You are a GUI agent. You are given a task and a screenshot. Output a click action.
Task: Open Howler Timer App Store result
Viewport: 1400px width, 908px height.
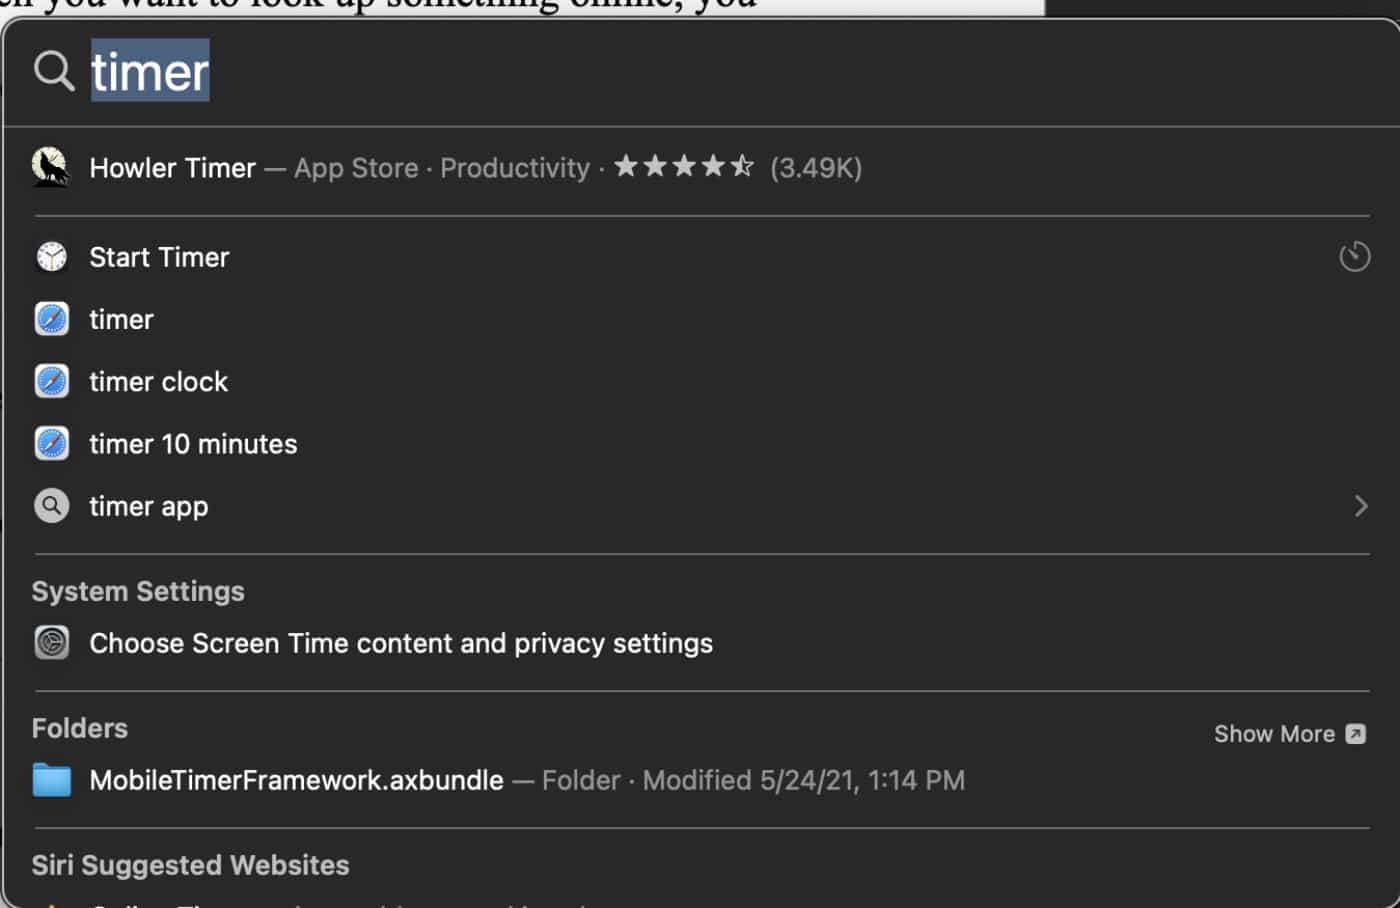[x=172, y=168]
